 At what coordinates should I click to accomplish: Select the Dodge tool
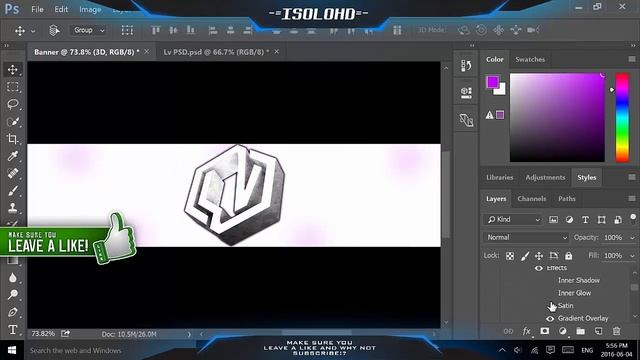13,295
